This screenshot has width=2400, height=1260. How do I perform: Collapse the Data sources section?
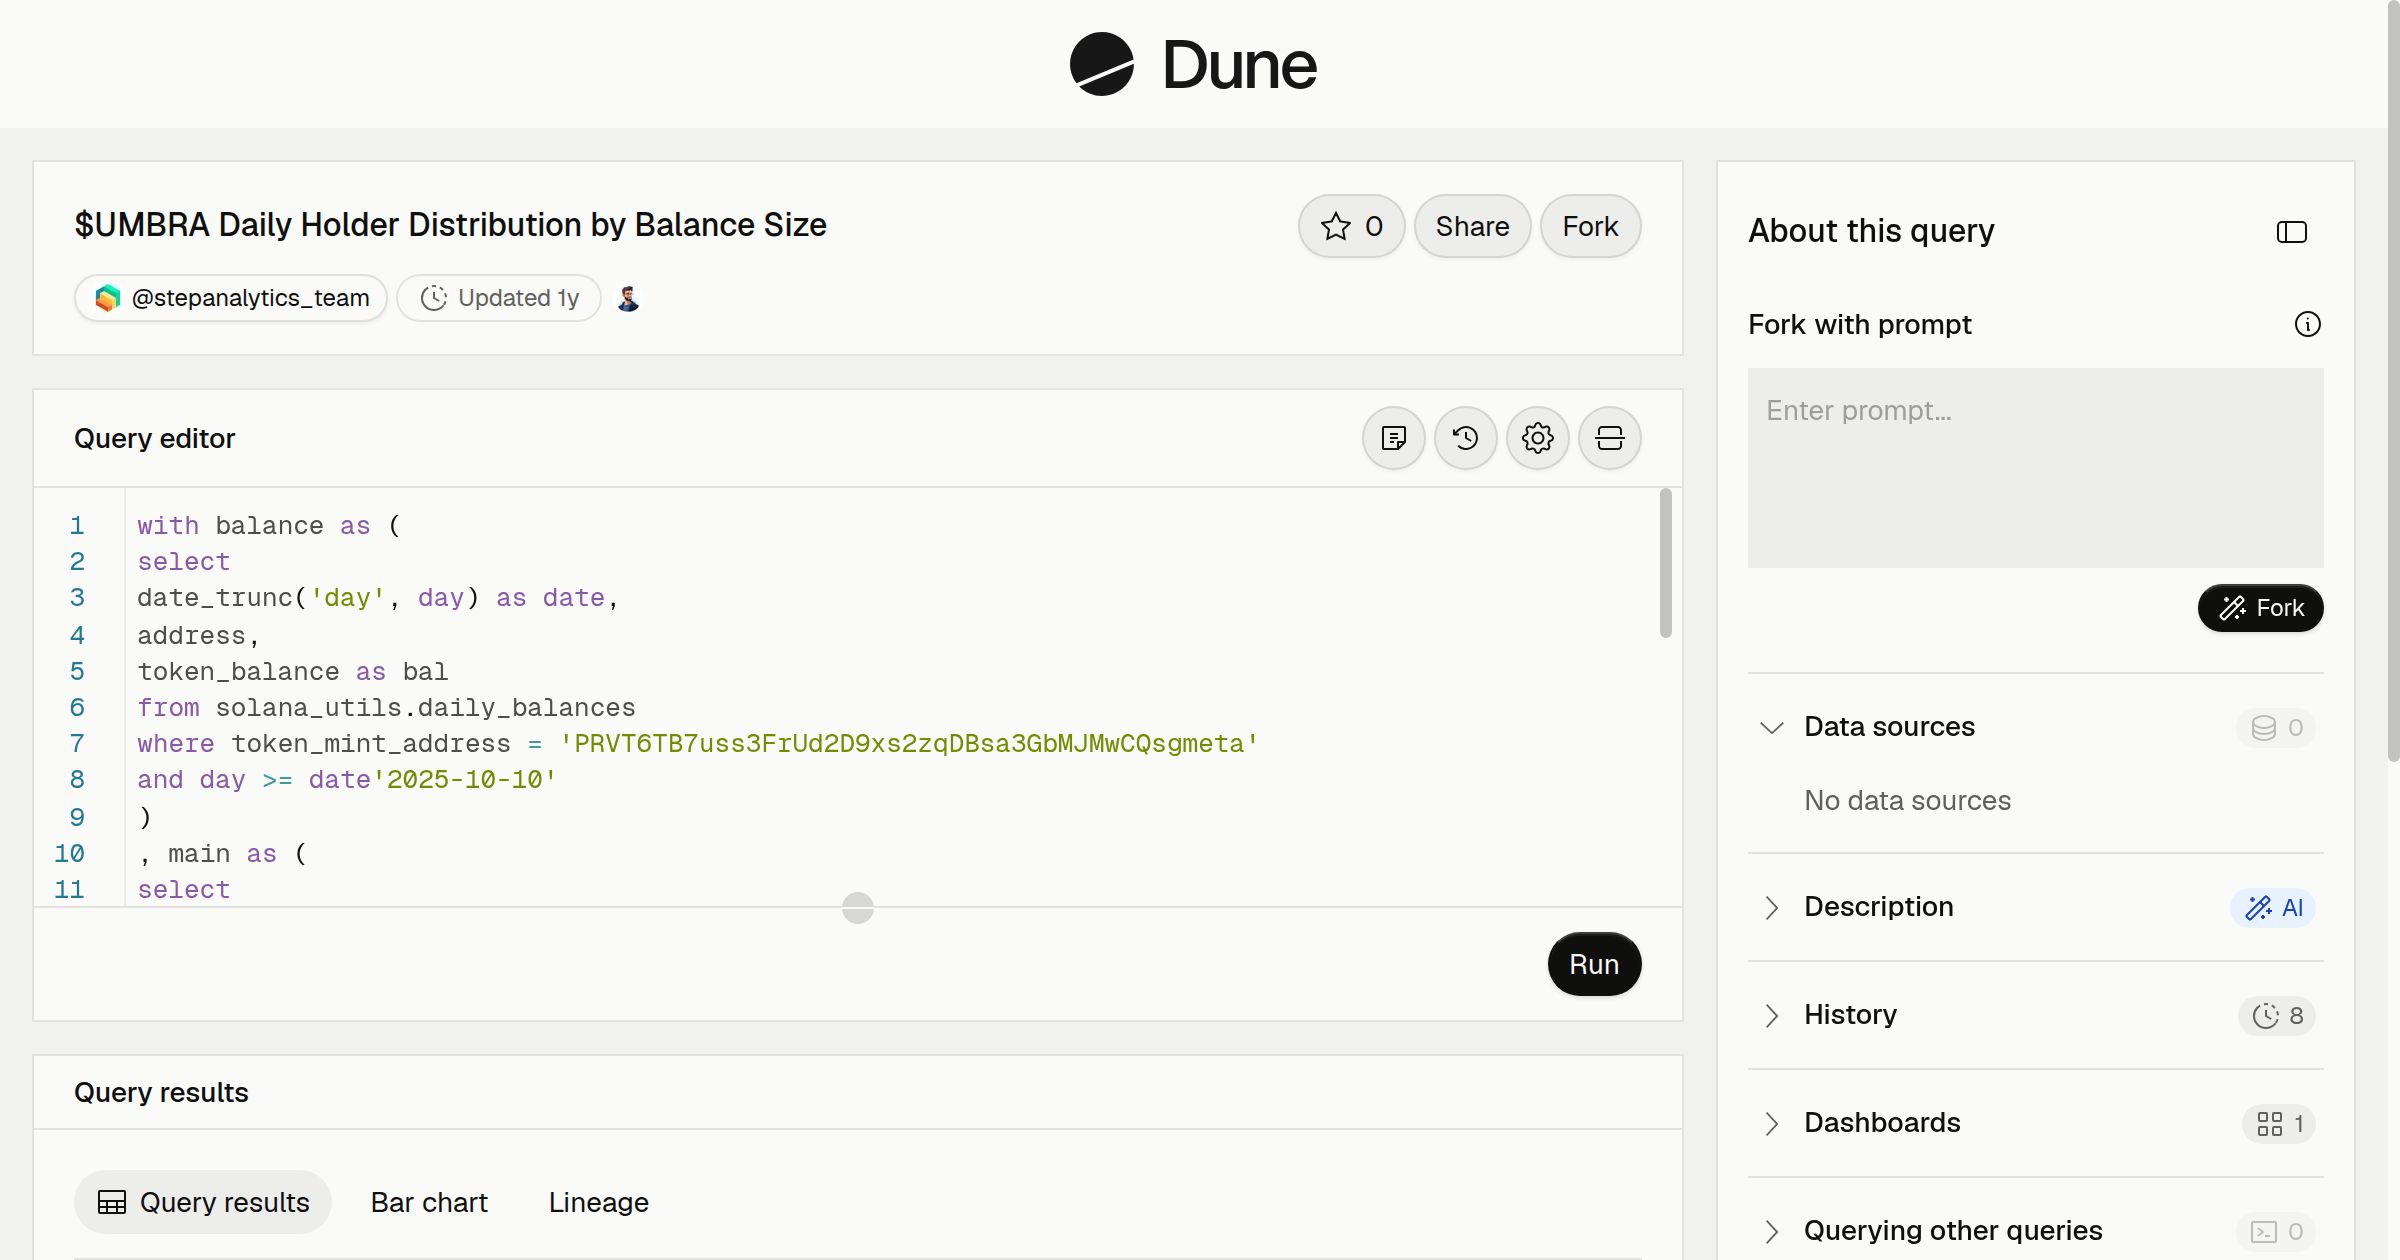tap(1771, 727)
